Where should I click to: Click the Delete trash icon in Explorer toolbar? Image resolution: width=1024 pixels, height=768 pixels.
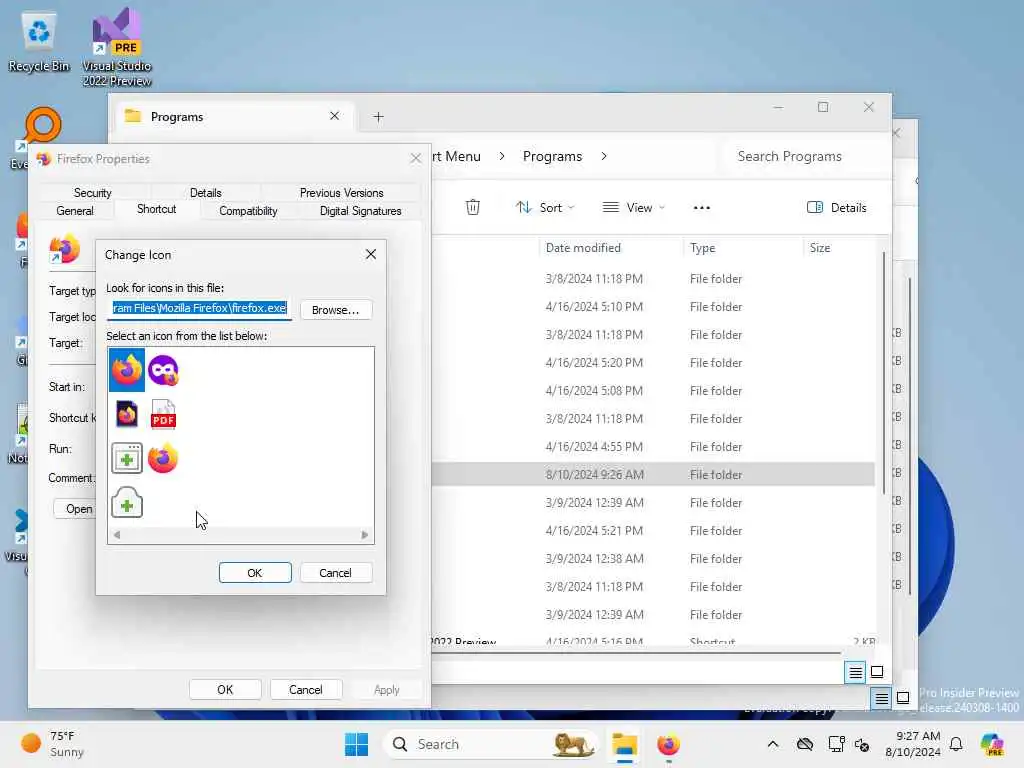click(473, 208)
